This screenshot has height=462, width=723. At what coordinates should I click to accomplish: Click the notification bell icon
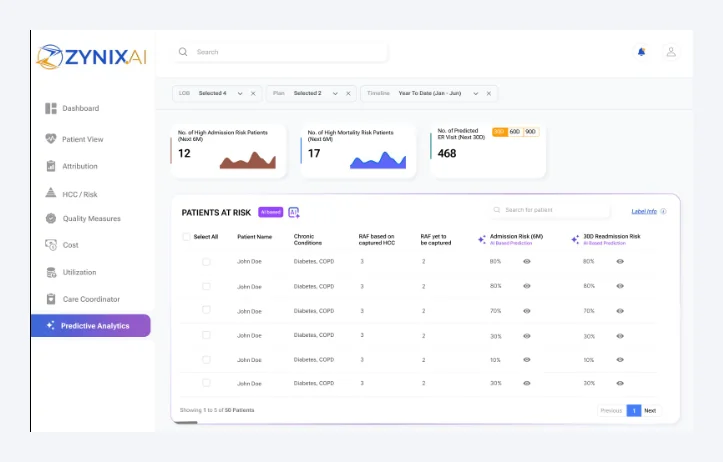coord(641,52)
